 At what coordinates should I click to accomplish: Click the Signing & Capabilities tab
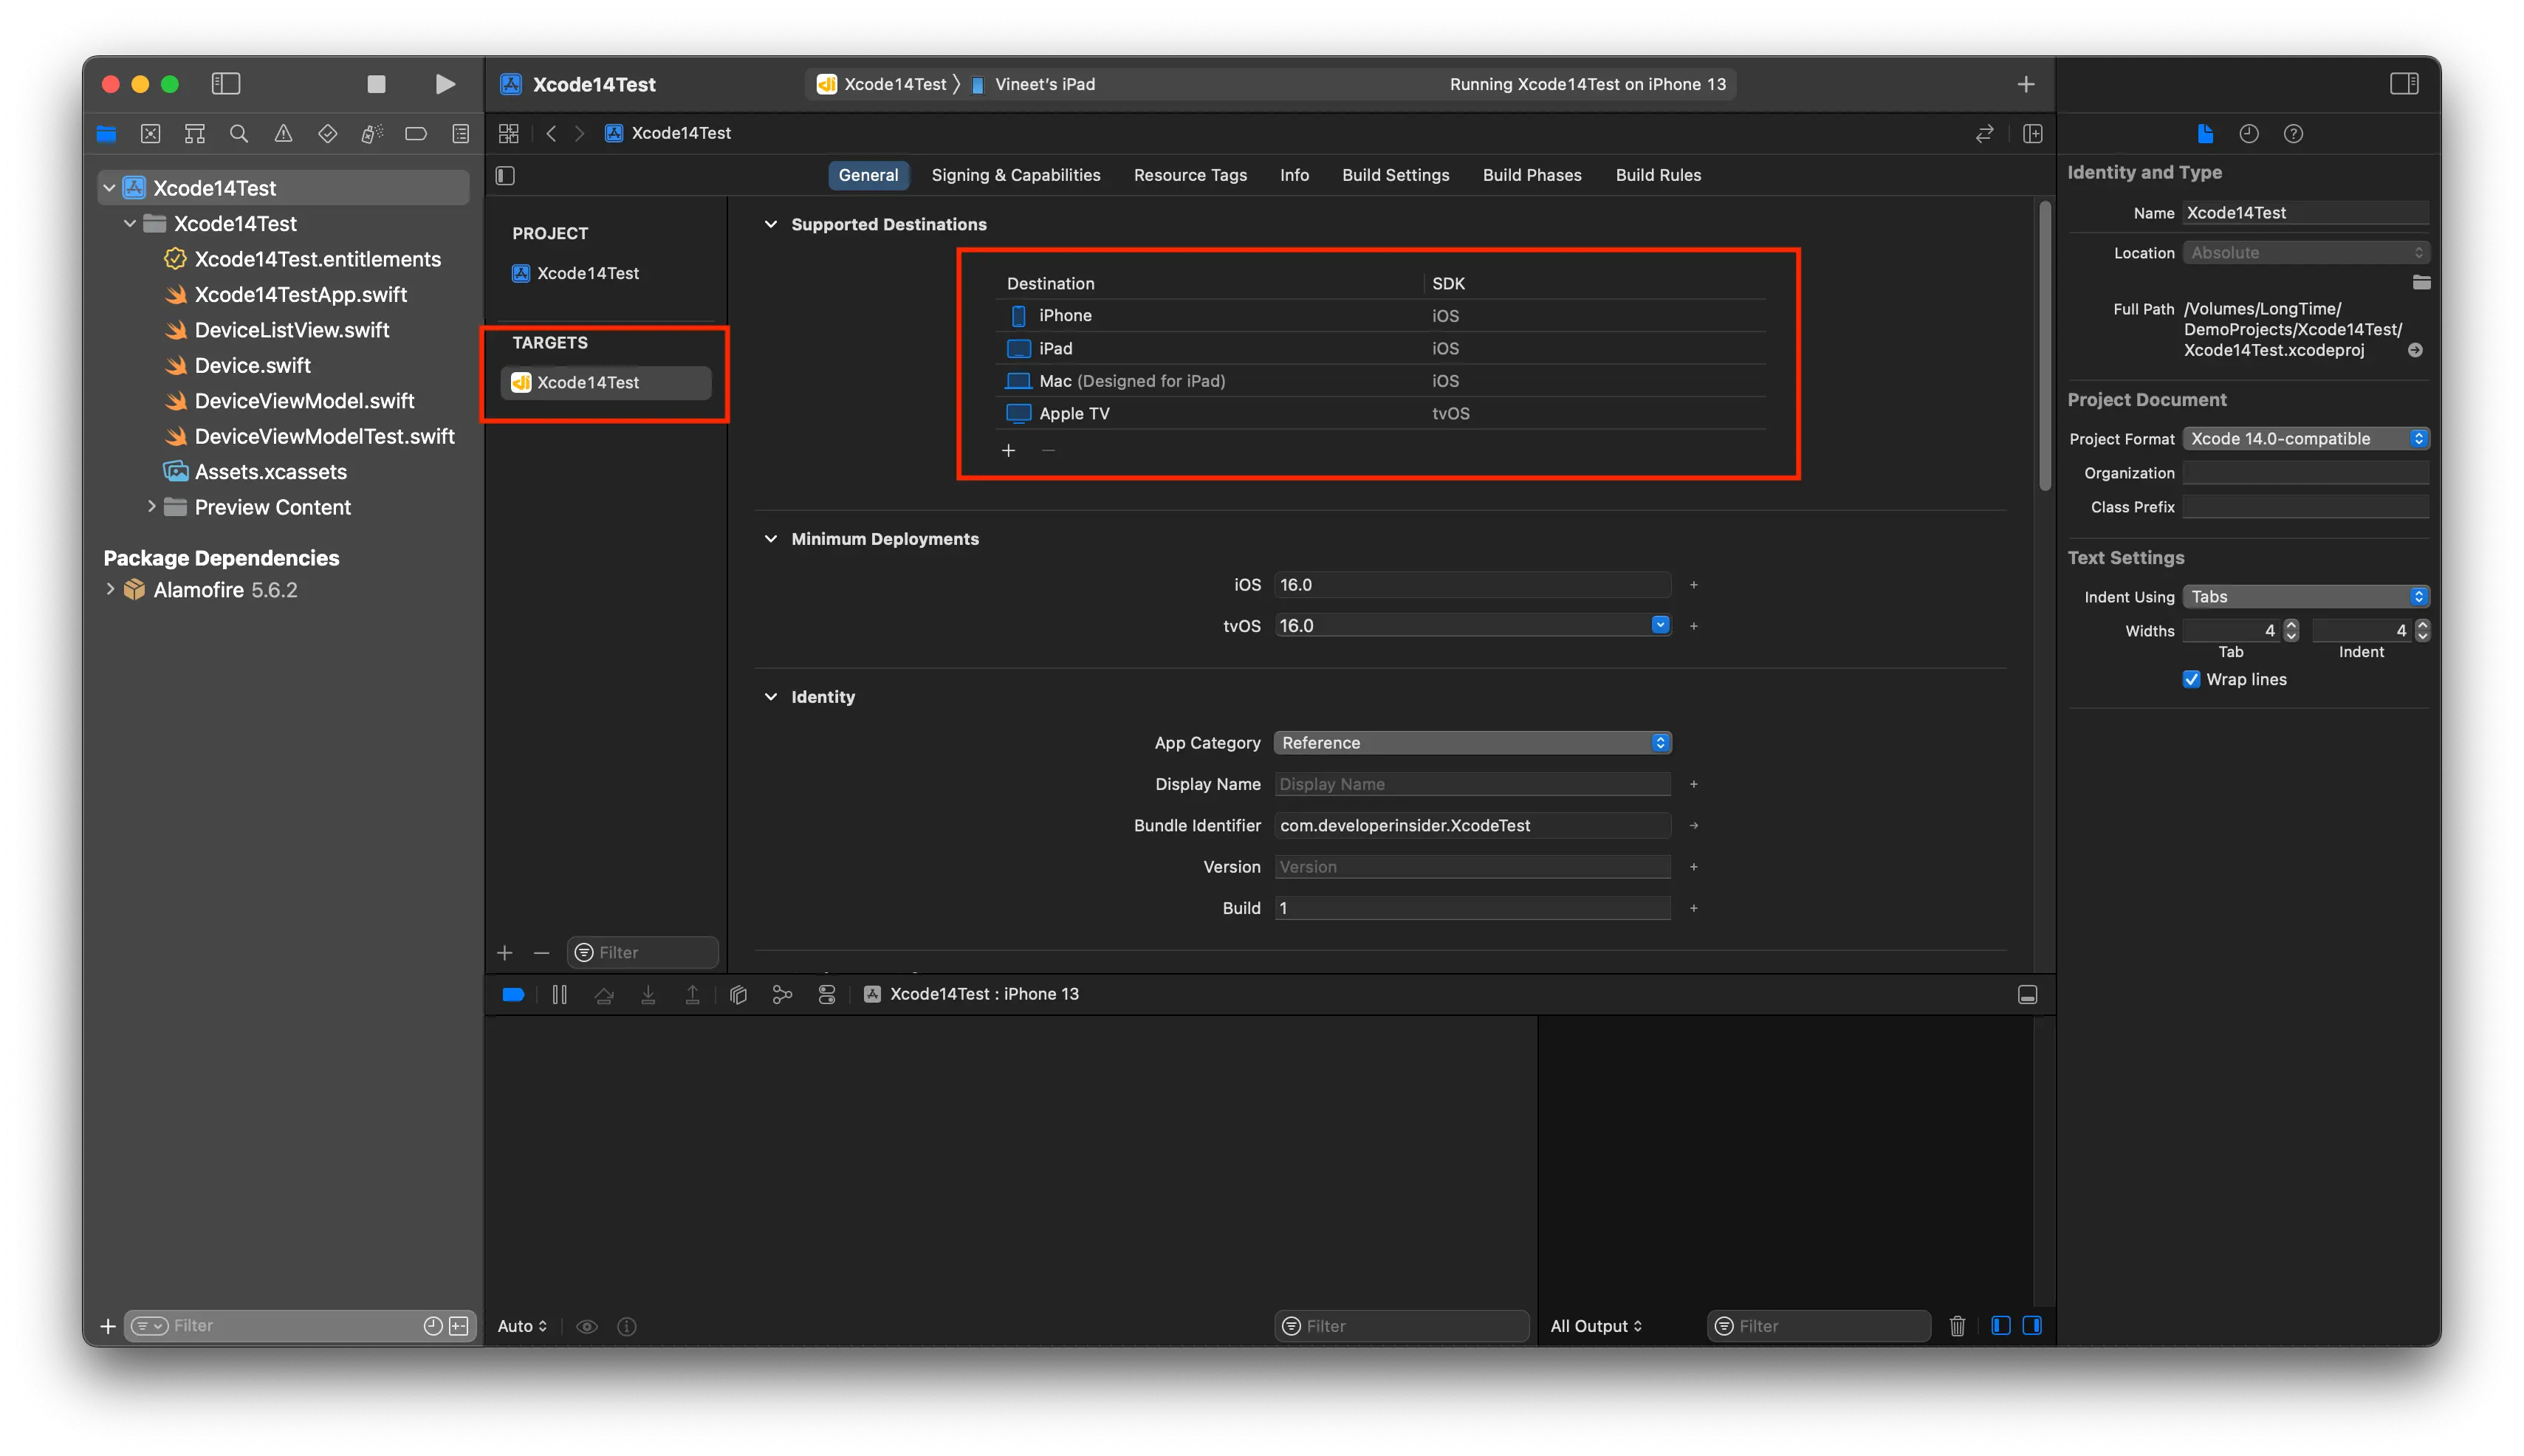tap(1016, 175)
